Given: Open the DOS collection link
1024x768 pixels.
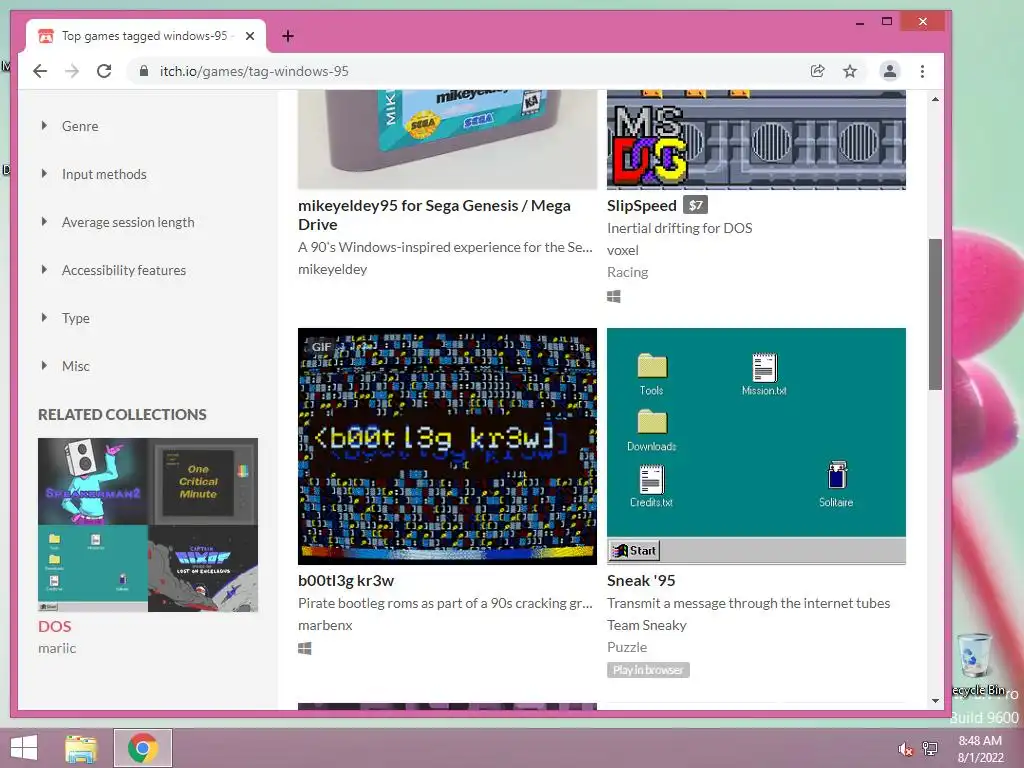Looking at the screenshot, I should [54, 626].
